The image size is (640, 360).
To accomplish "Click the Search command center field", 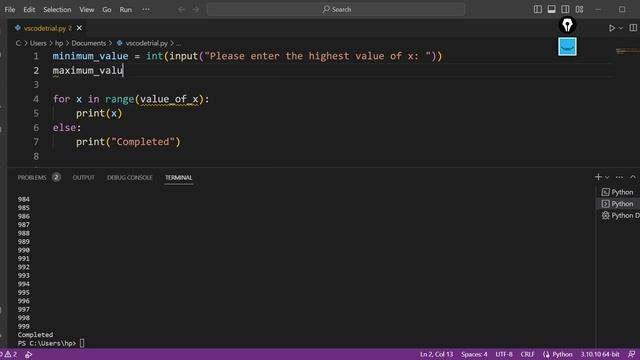I will (x=336, y=9).
